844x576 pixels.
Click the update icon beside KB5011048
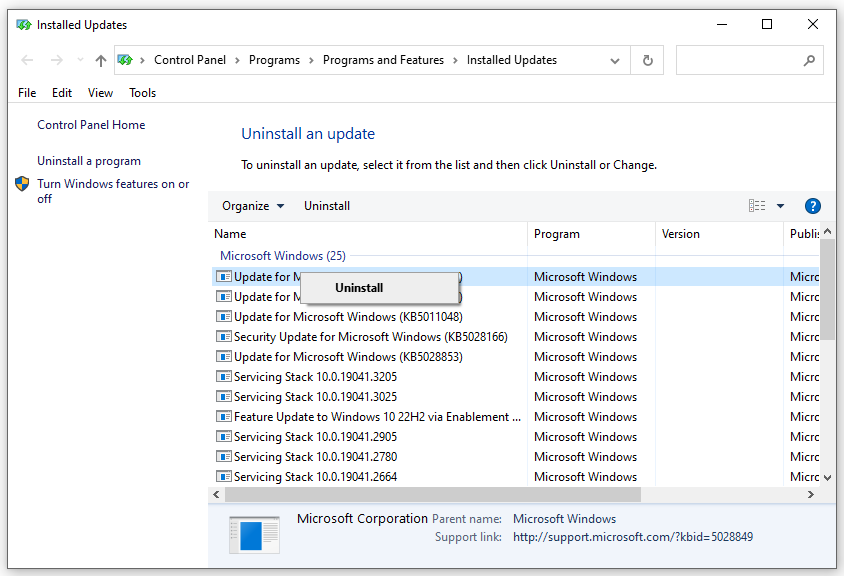222,316
